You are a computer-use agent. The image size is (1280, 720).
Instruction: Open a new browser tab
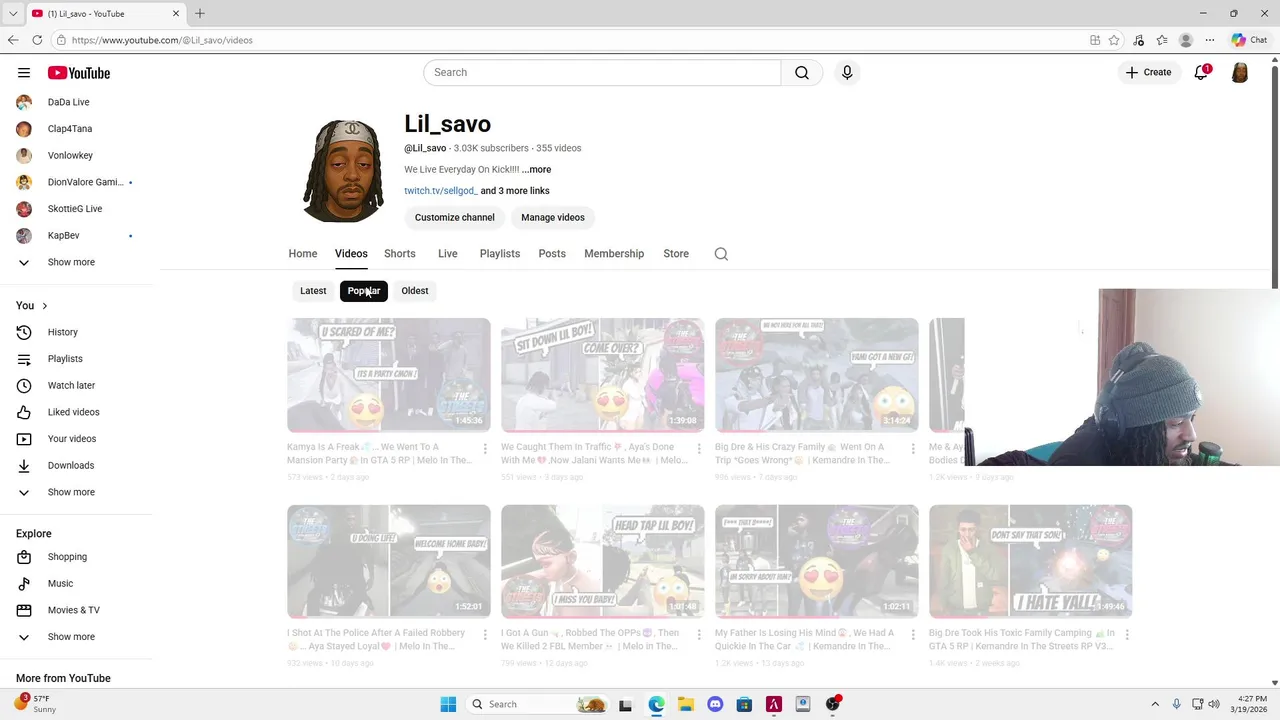click(x=200, y=14)
